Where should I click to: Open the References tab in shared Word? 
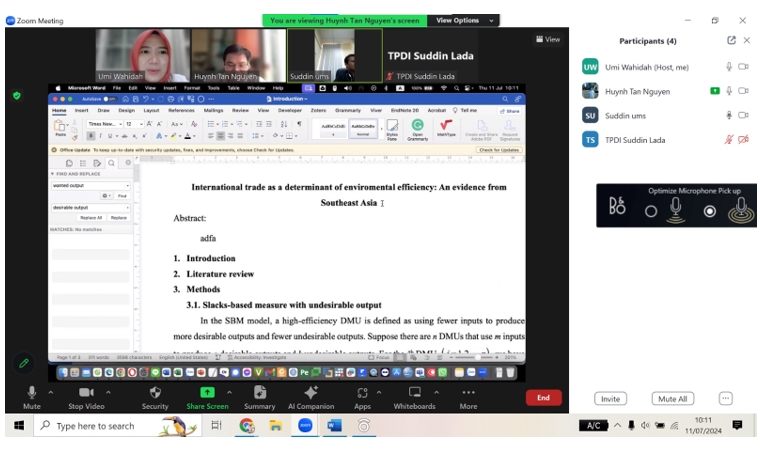[x=181, y=110]
